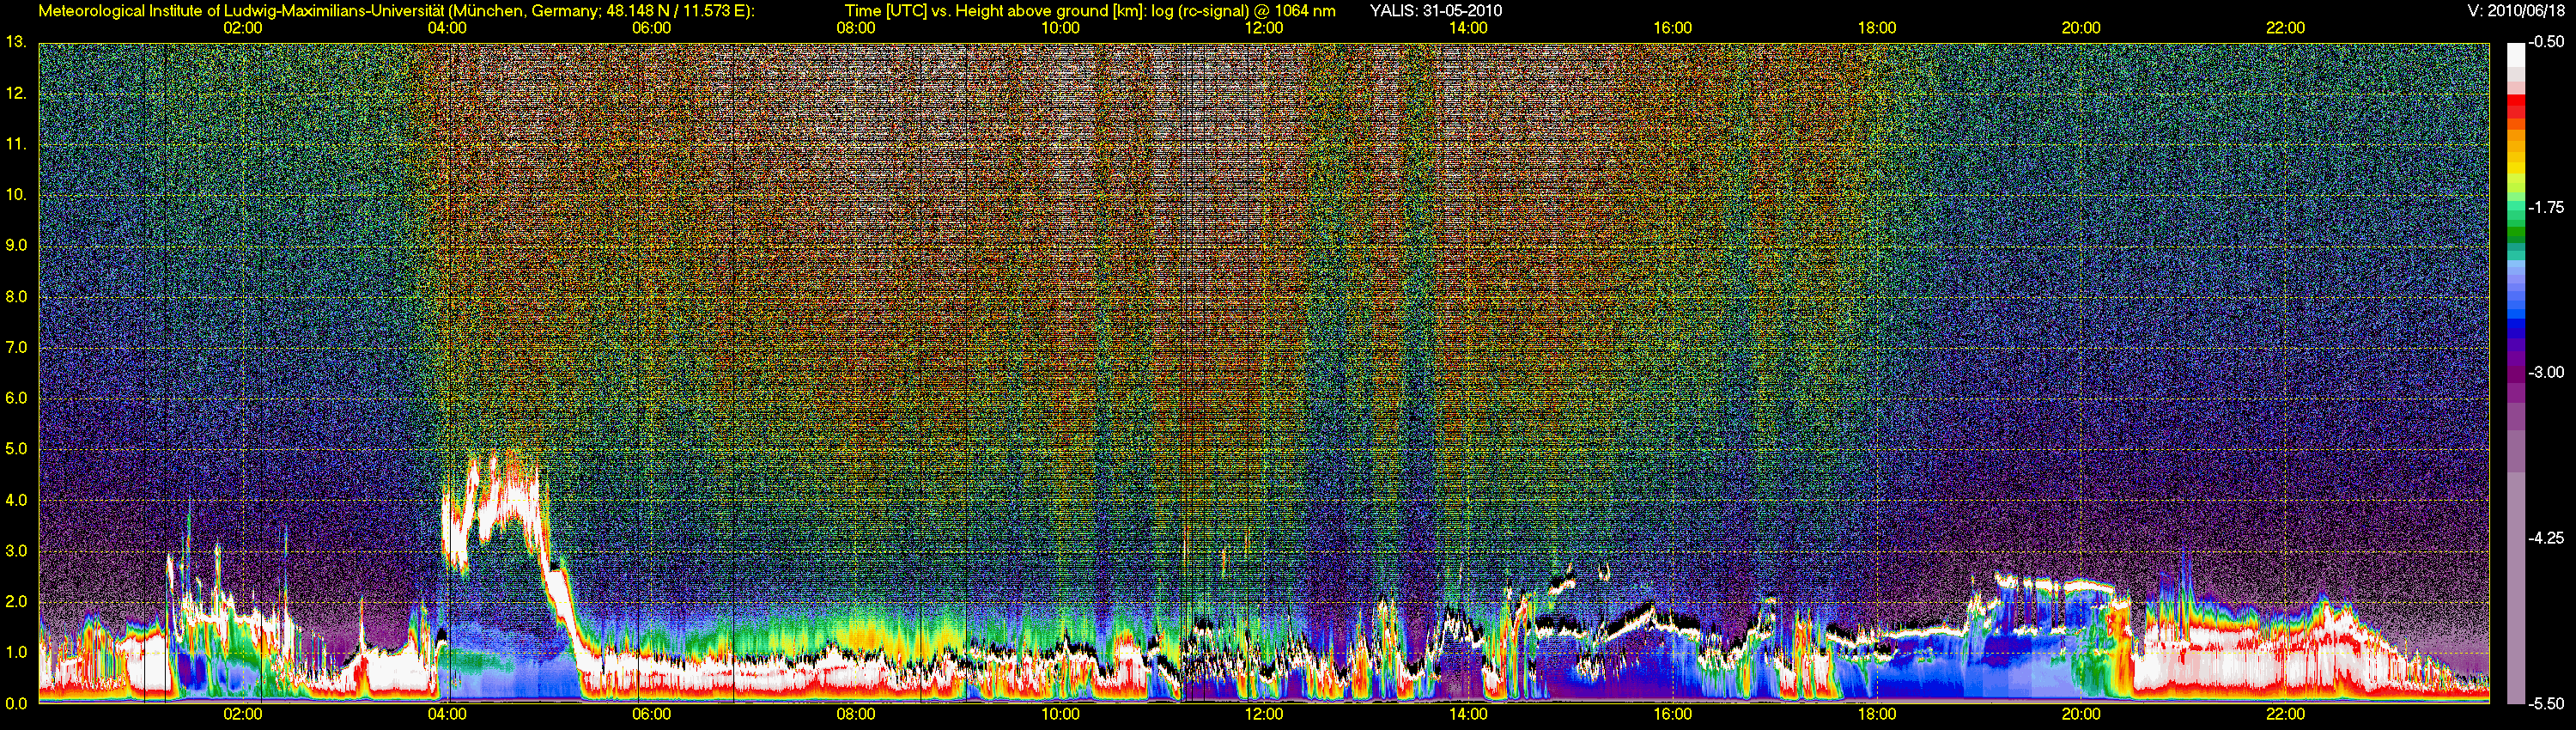Click the '10:00' label on the bottom time axis
This screenshot has height=730, width=2576.
coord(1060,714)
